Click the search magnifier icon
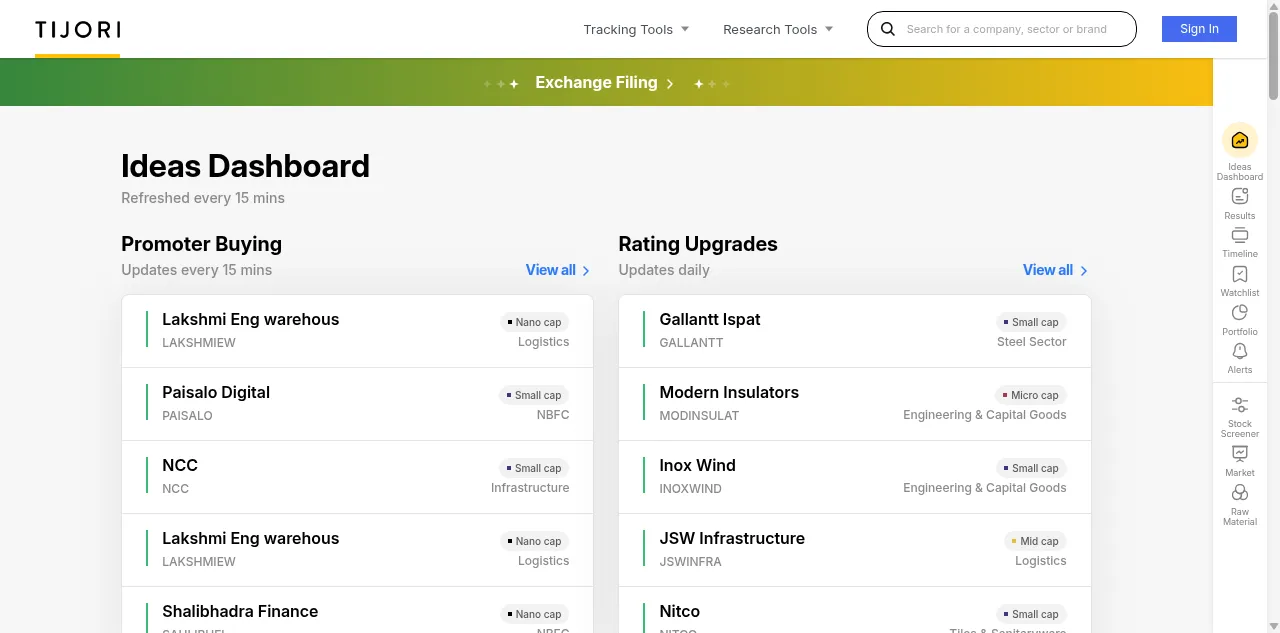Image resolution: width=1280 pixels, height=633 pixels. (x=887, y=29)
